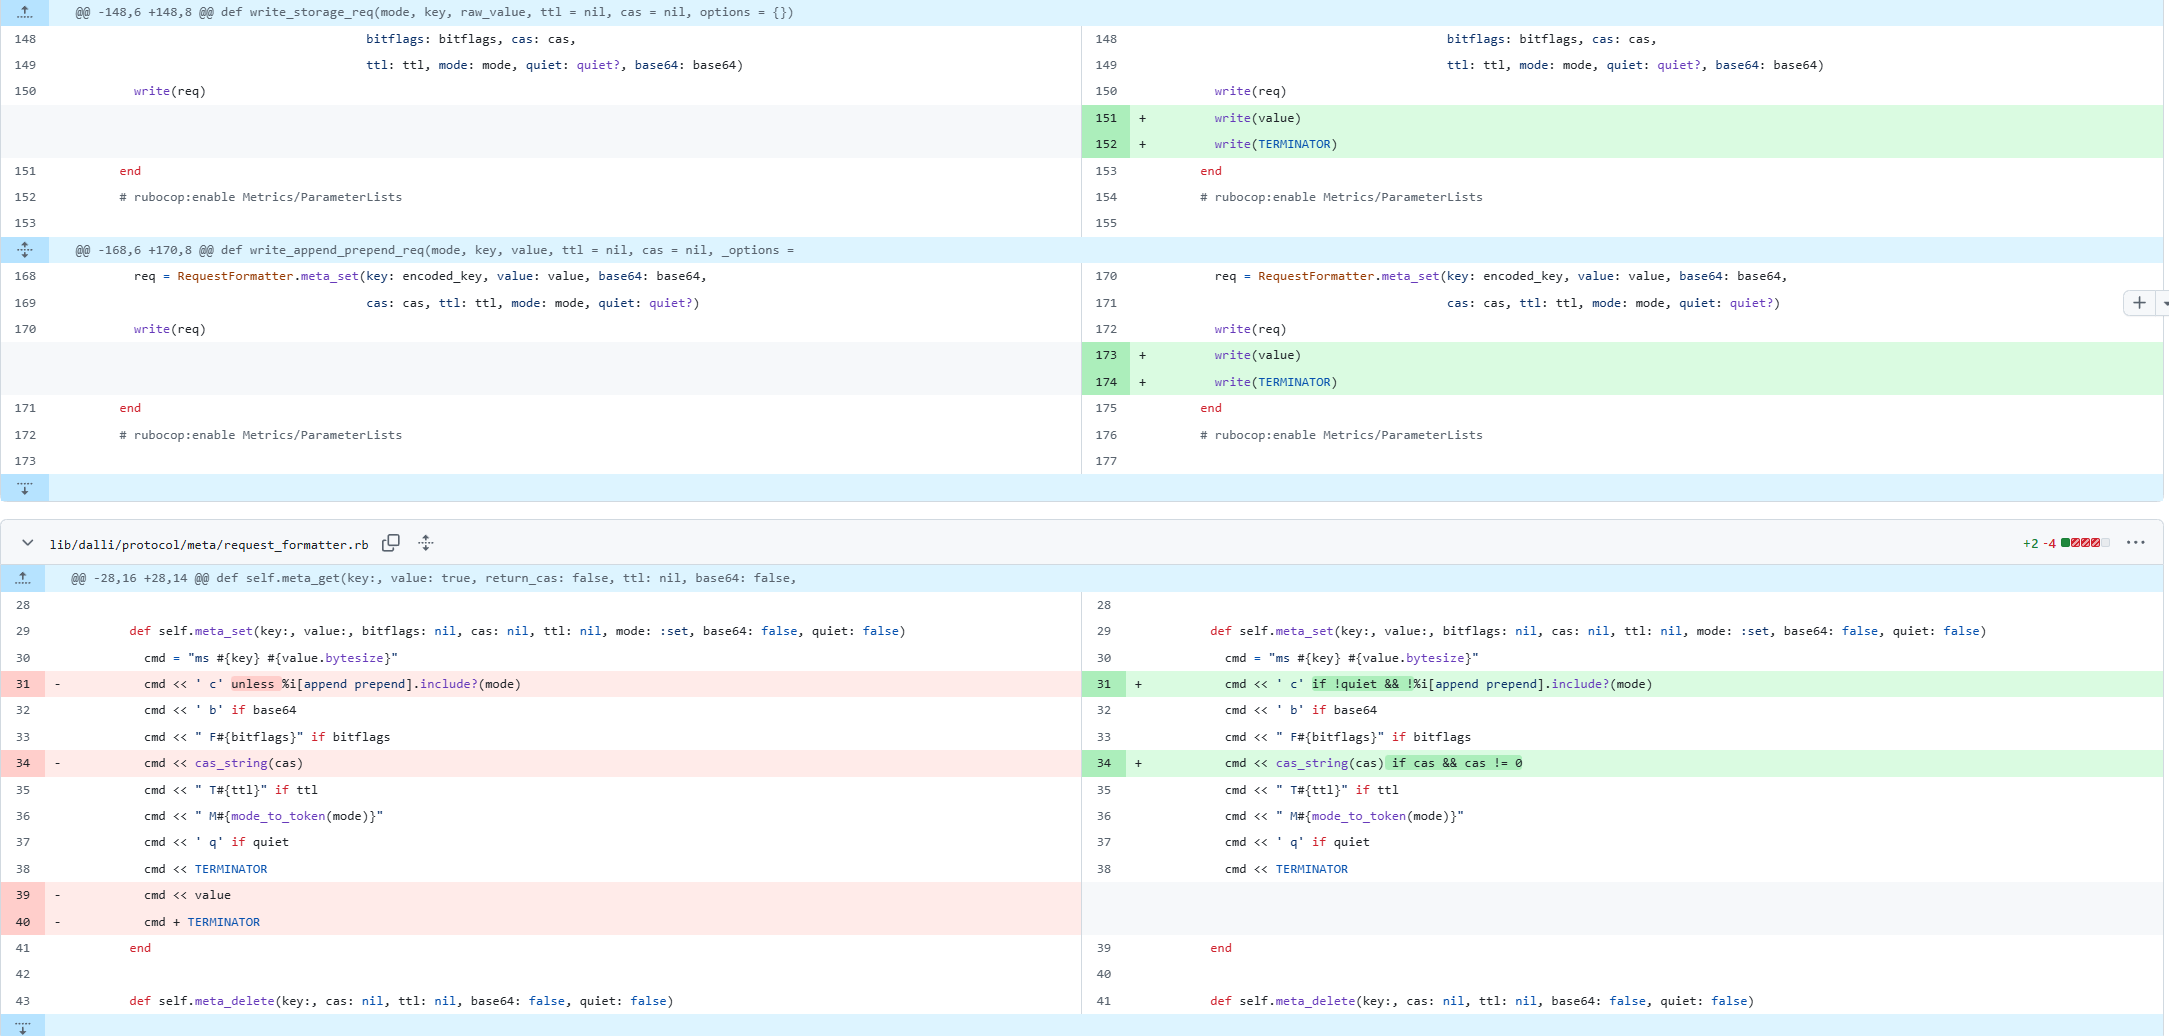Click added 'write(TERMINATOR)' on line 174

(x=1275, y=382)
